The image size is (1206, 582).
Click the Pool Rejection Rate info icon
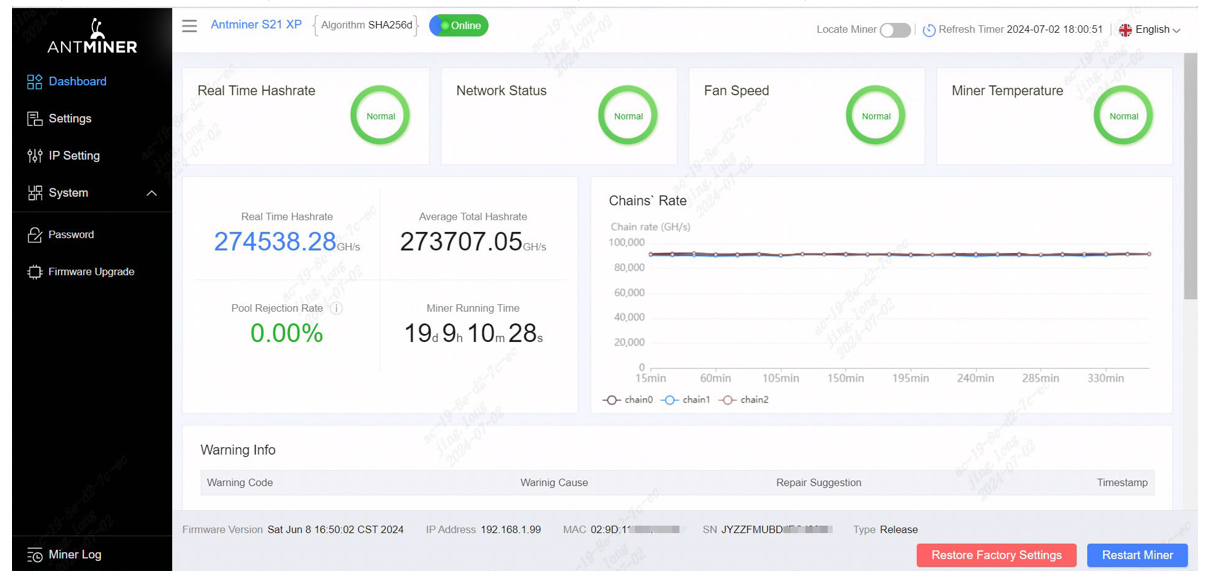point(337,309)
